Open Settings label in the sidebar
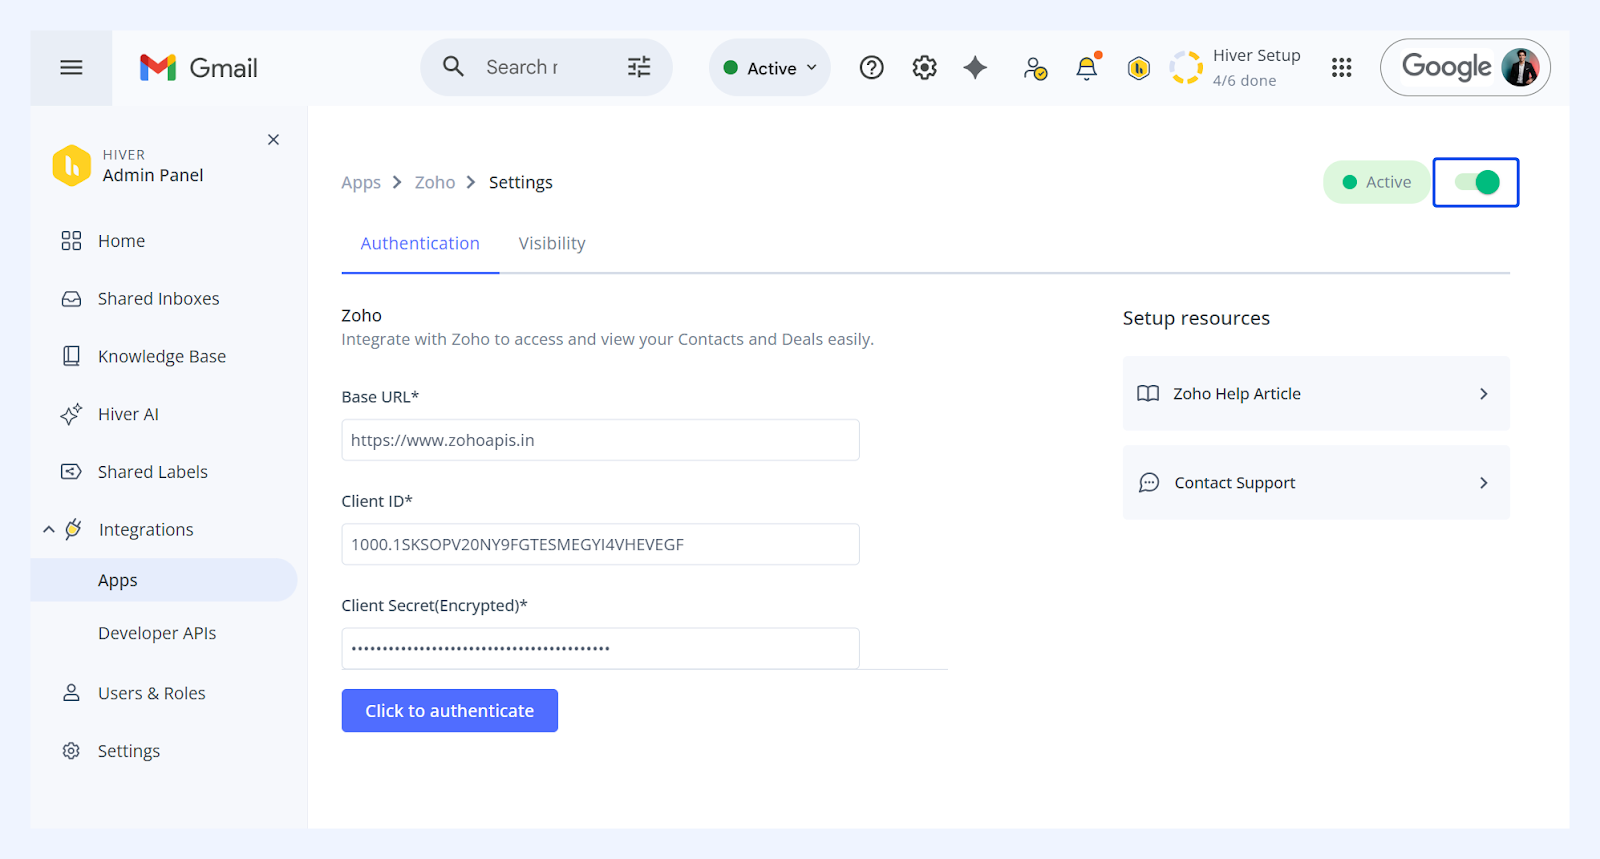This screenshot has width=1600, height=859. 129,751
